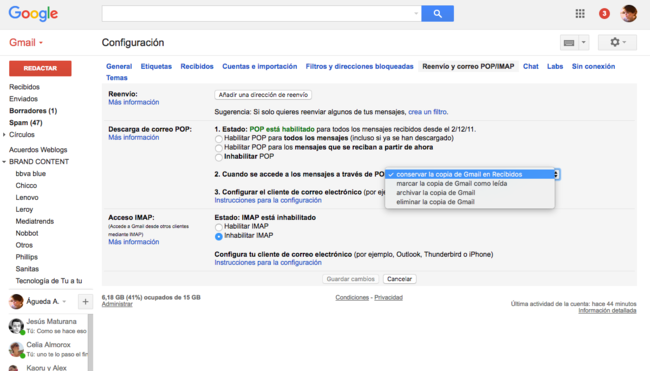Screen dimensions: 650x371
Task: Click Añadir una dirección de reenvío
Action: click(x=263, y=95)
